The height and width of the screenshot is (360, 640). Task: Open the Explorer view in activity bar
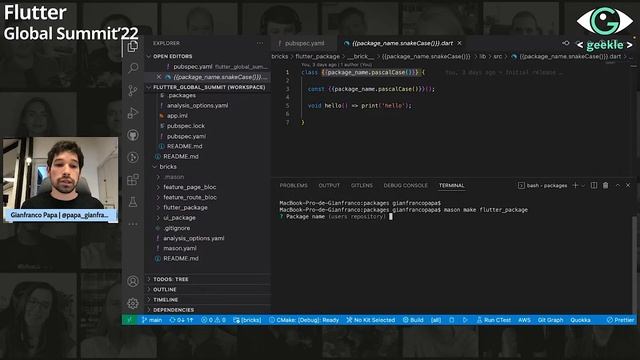[x=133, y=47]
